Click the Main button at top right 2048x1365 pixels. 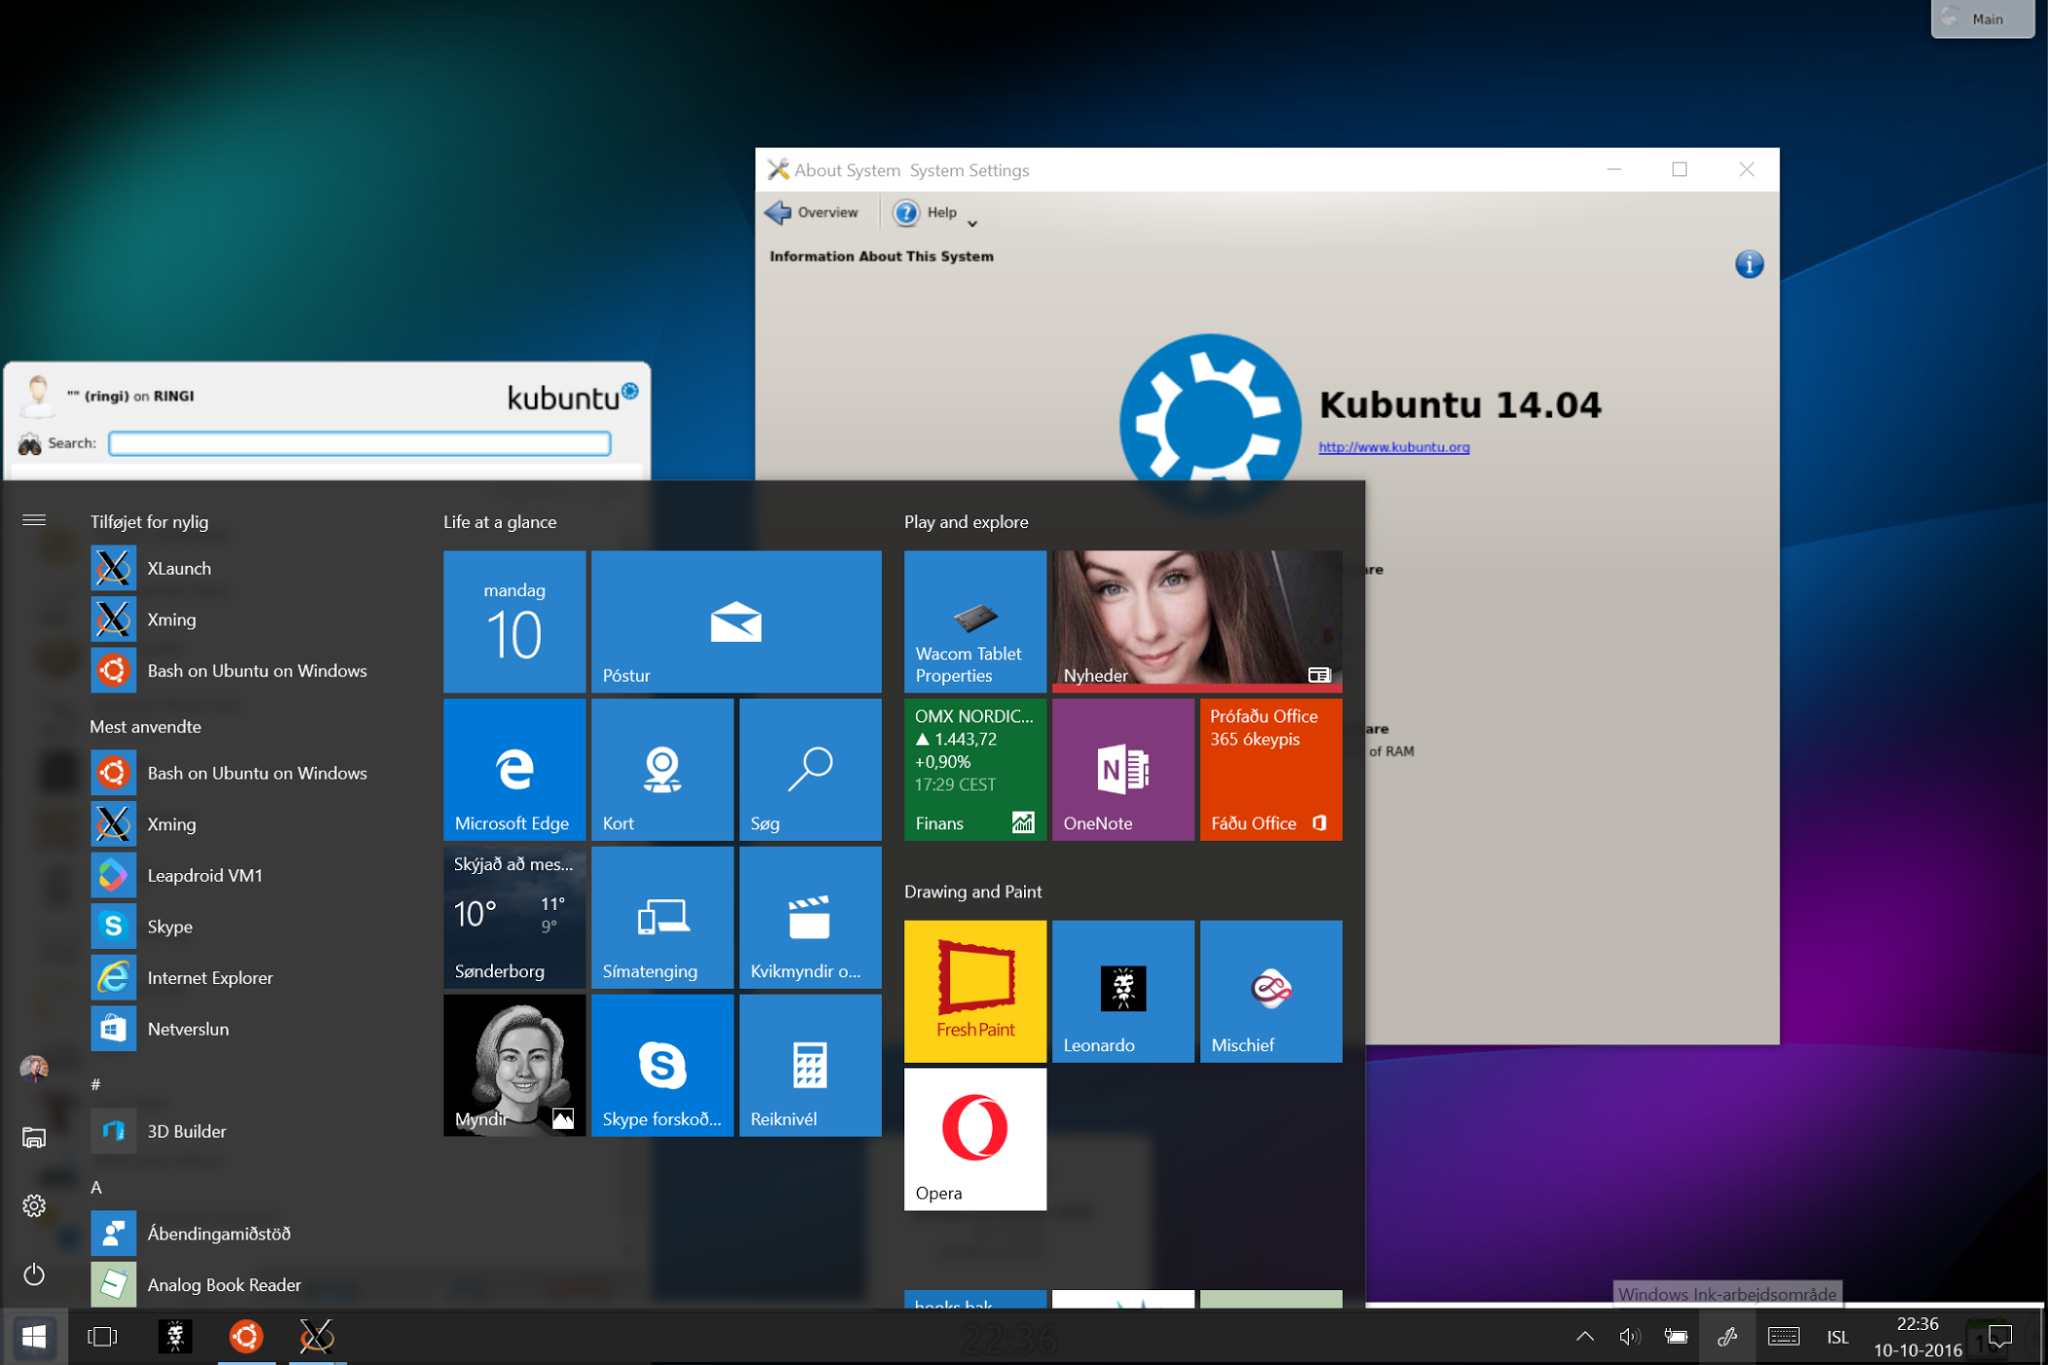point(1982,19)
